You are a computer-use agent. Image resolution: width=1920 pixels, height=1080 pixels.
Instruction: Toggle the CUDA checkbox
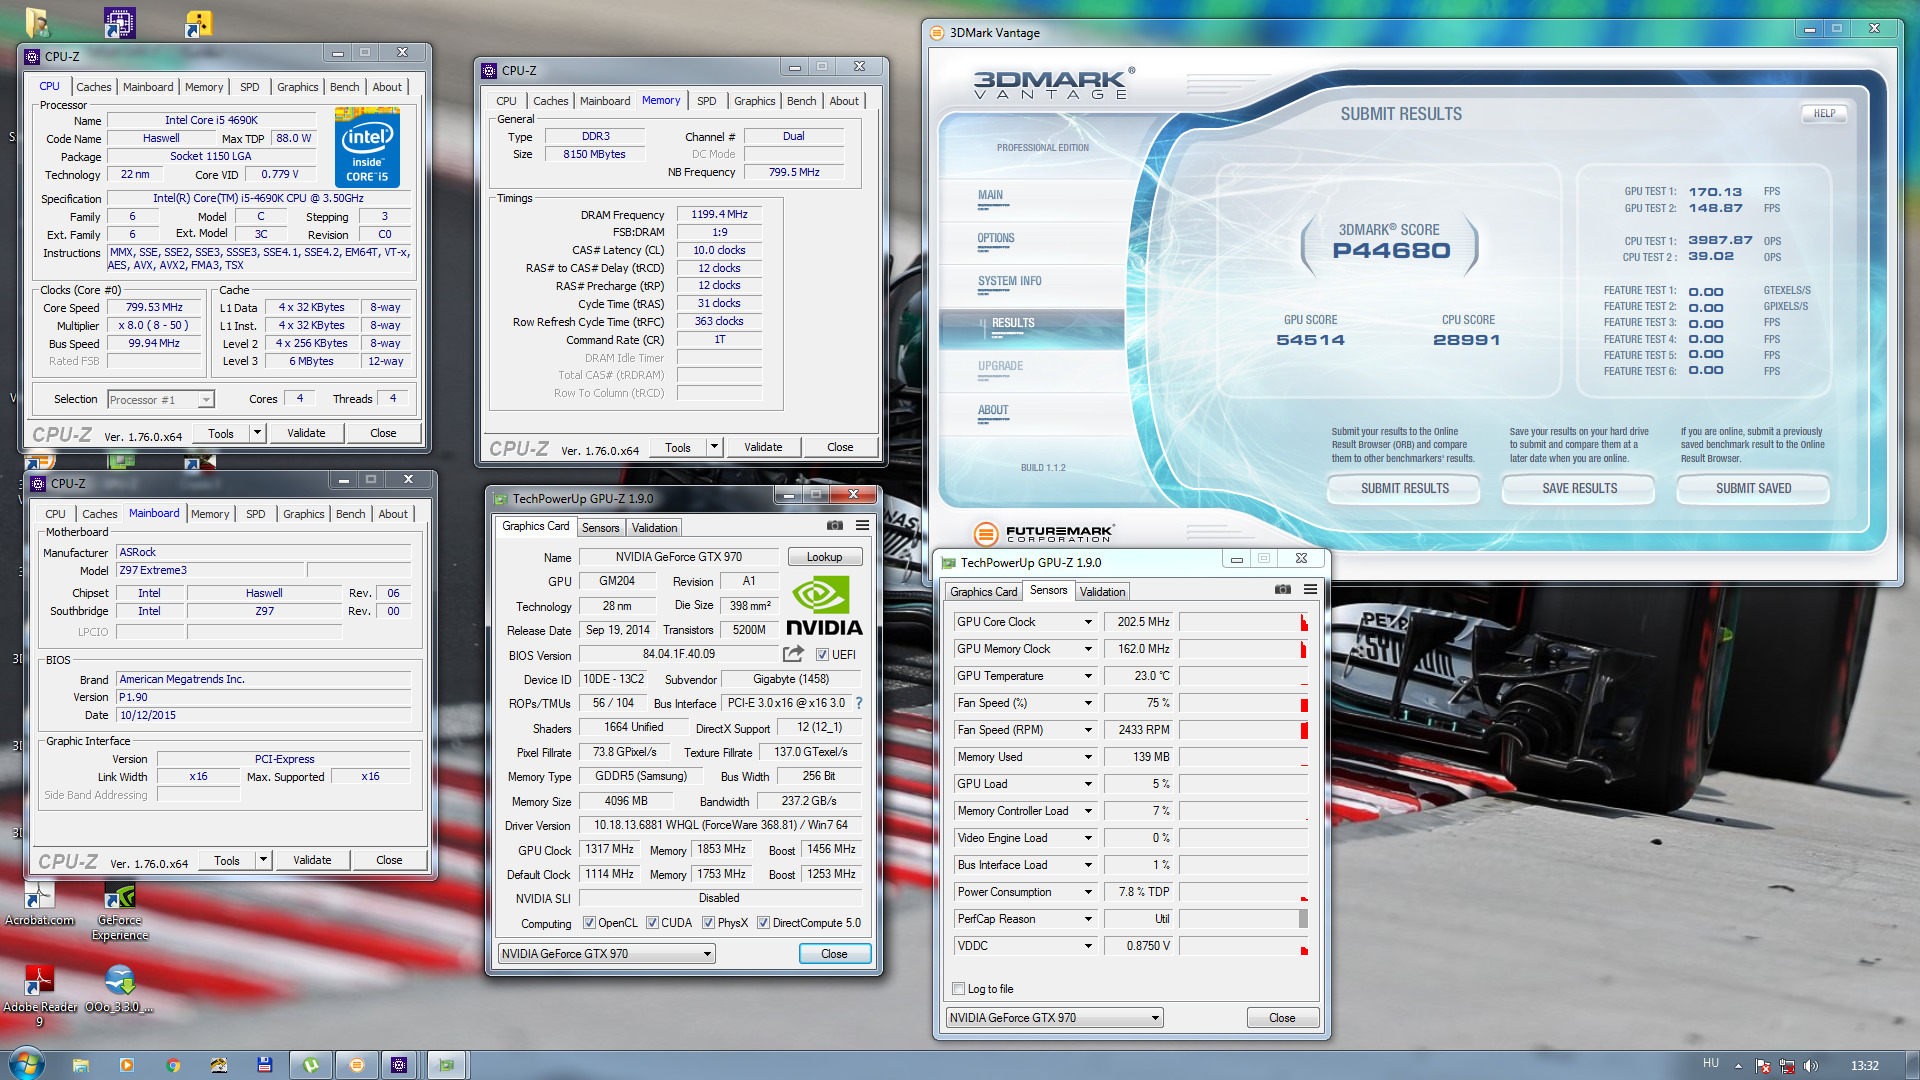[652, 923]
